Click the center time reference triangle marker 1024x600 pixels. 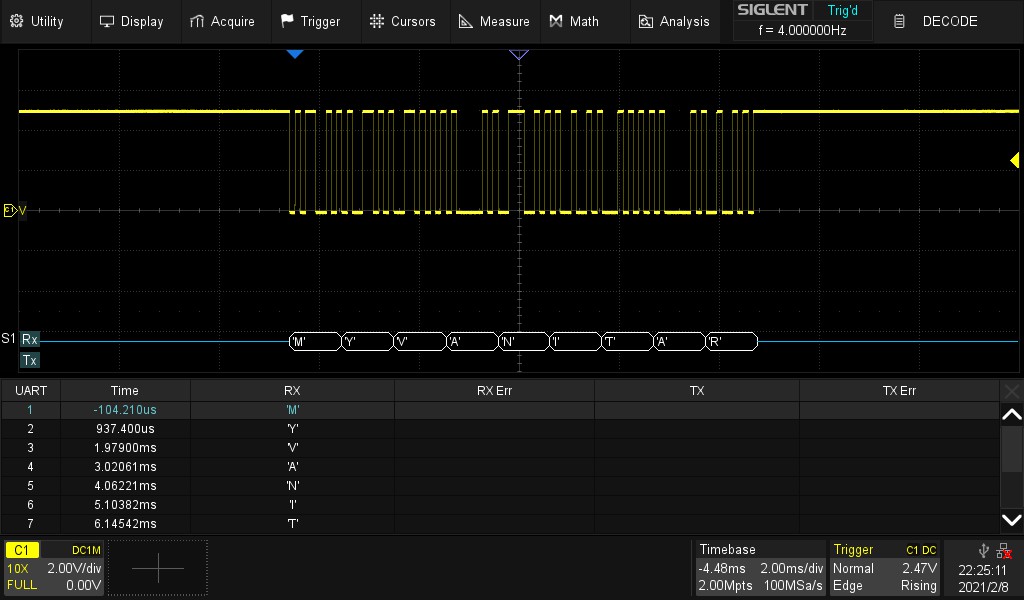pyautogui.click(x=518, y=54)
